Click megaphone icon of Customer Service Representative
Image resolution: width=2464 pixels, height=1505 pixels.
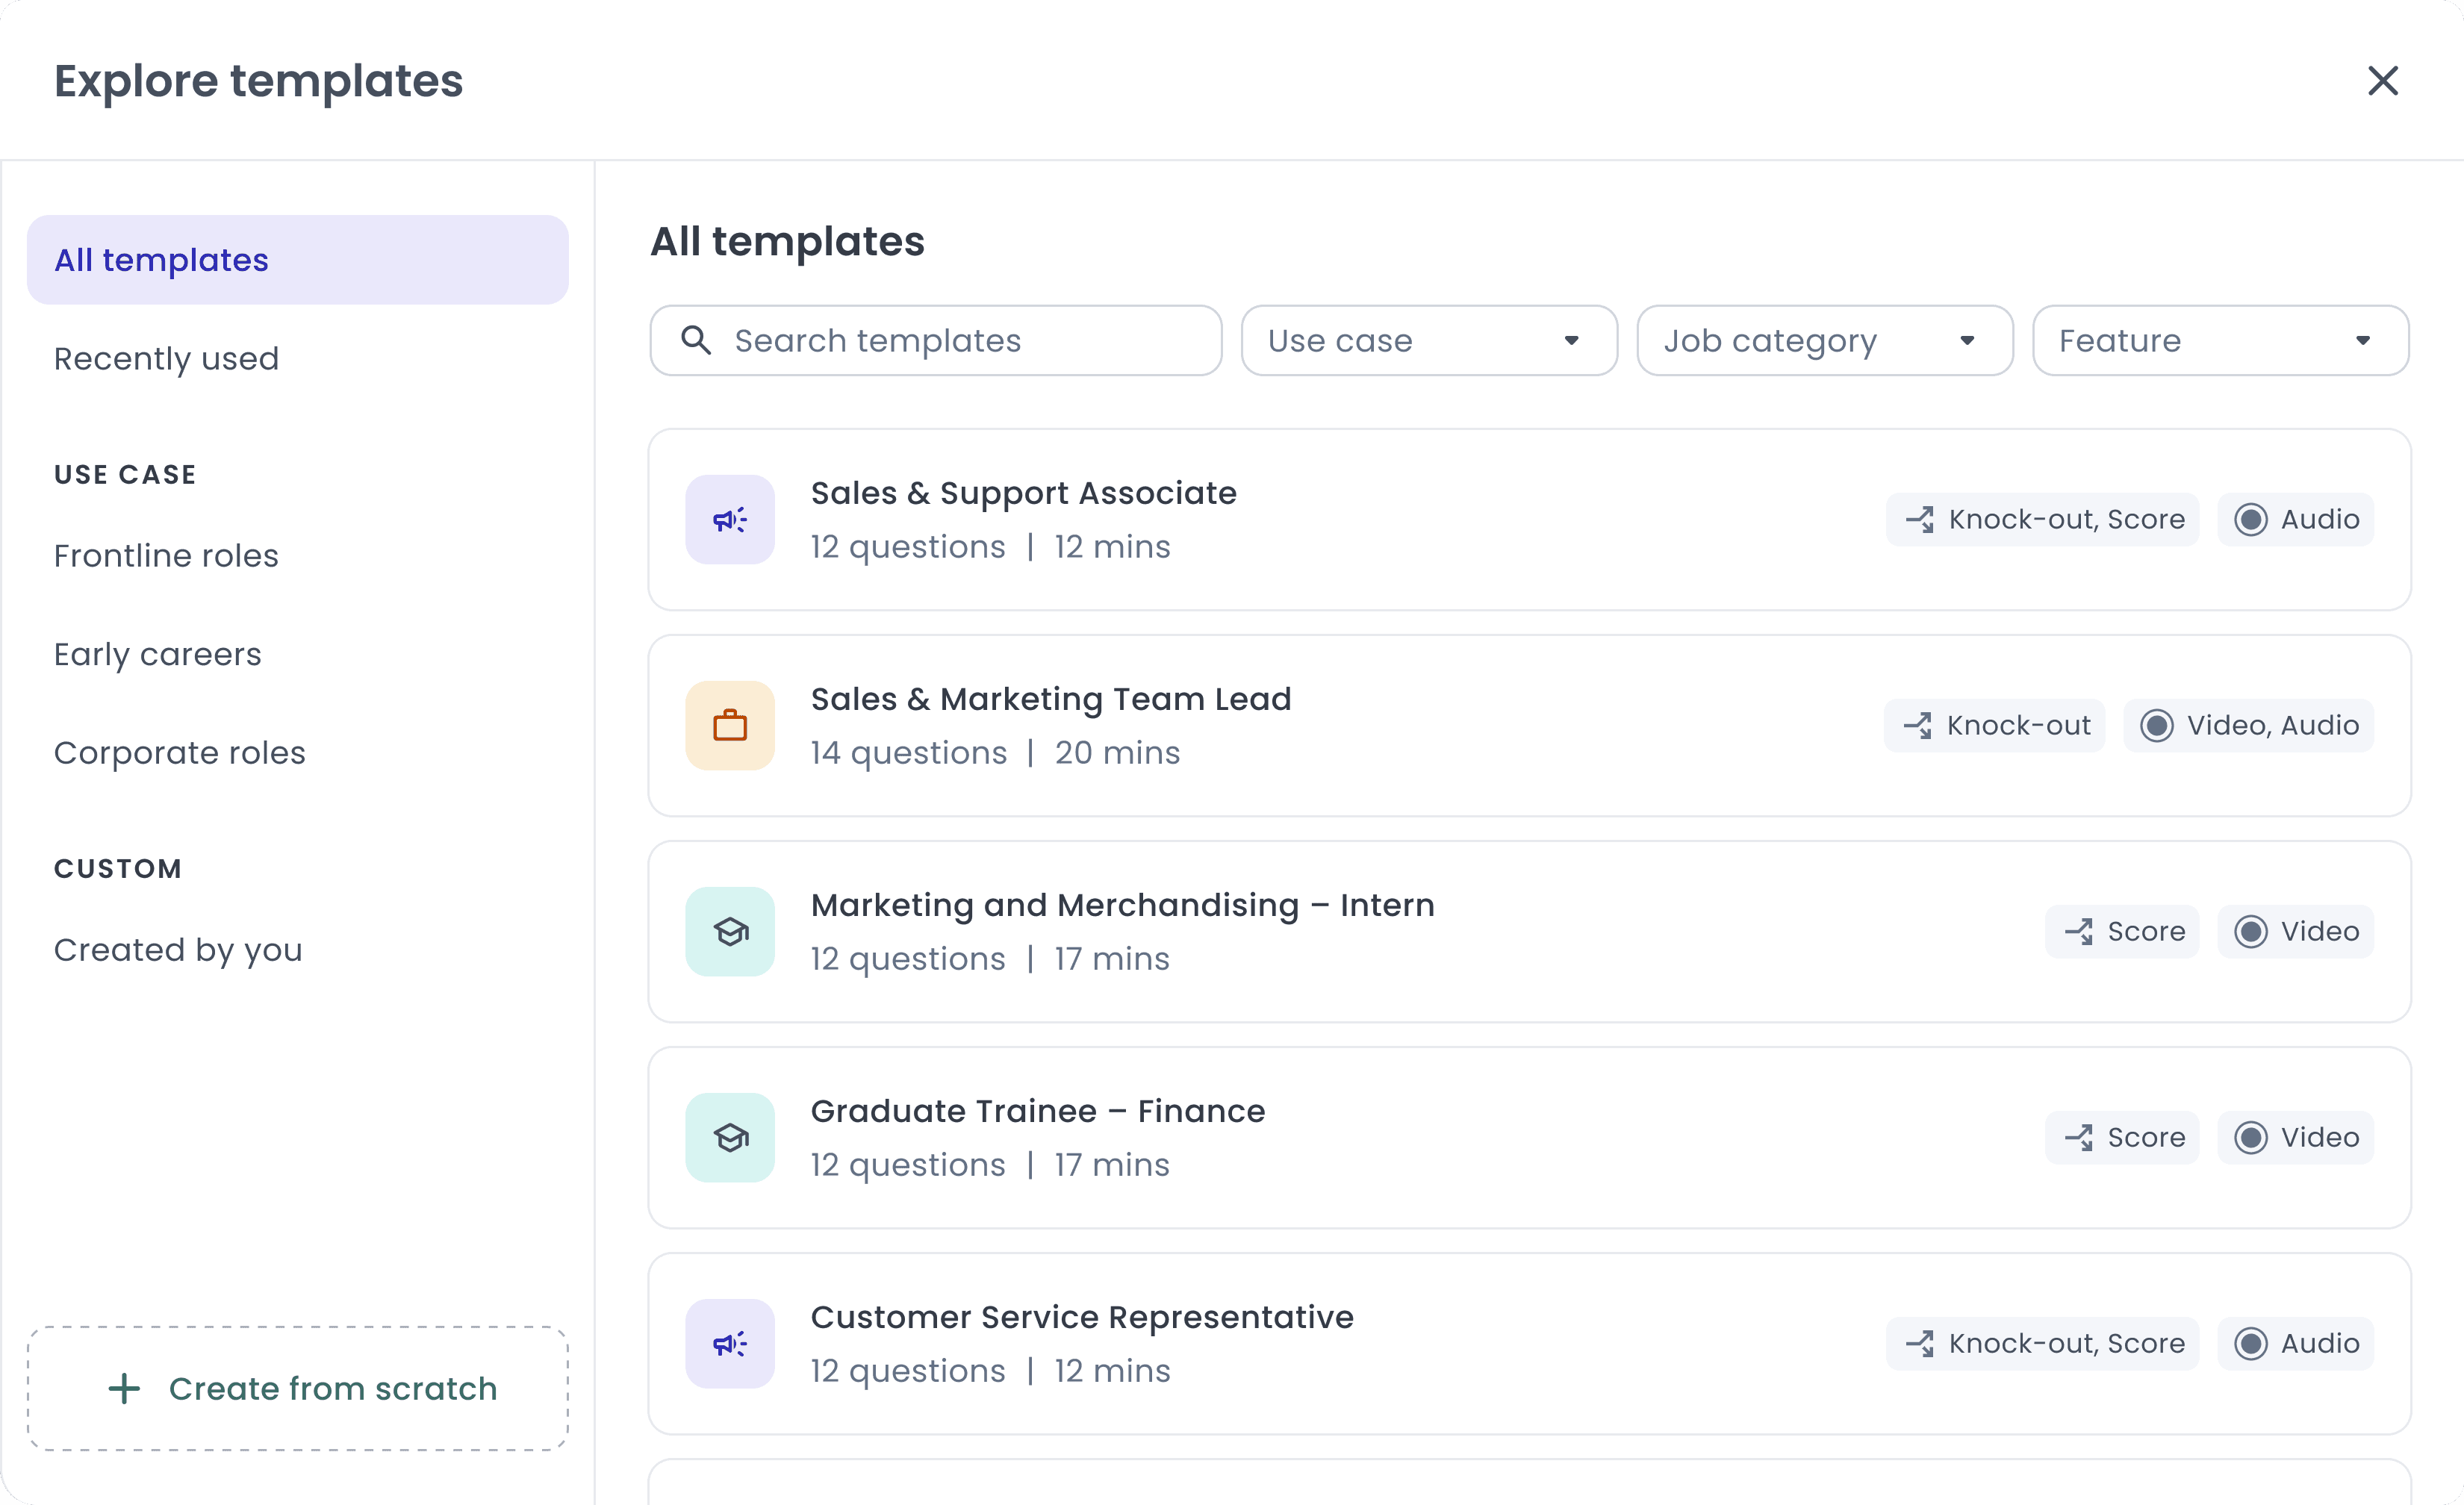coord(729,1343)
